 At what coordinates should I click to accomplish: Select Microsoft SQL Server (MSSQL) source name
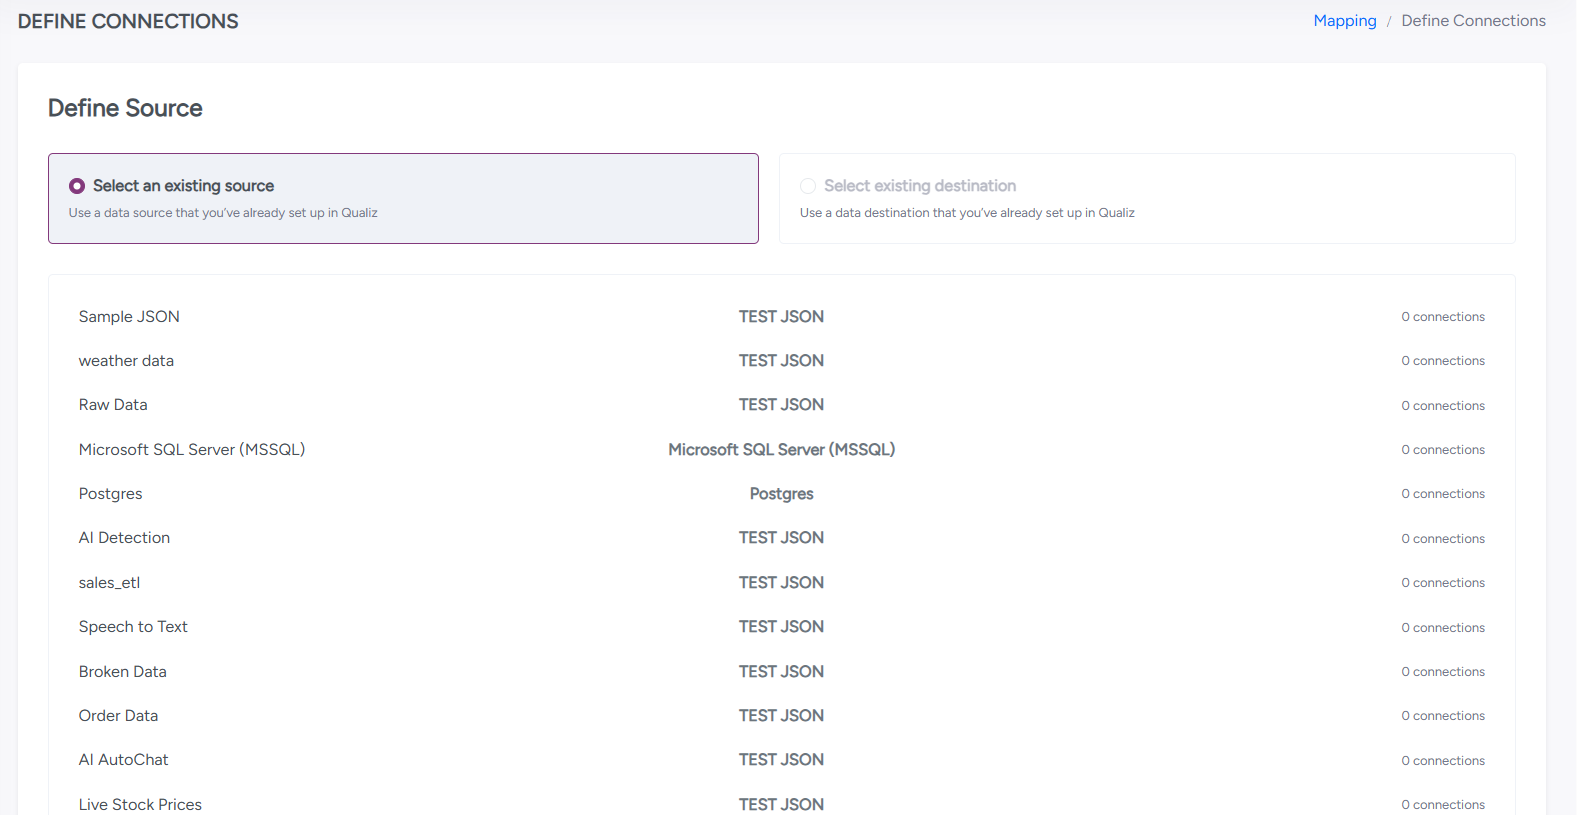[192, 450]
